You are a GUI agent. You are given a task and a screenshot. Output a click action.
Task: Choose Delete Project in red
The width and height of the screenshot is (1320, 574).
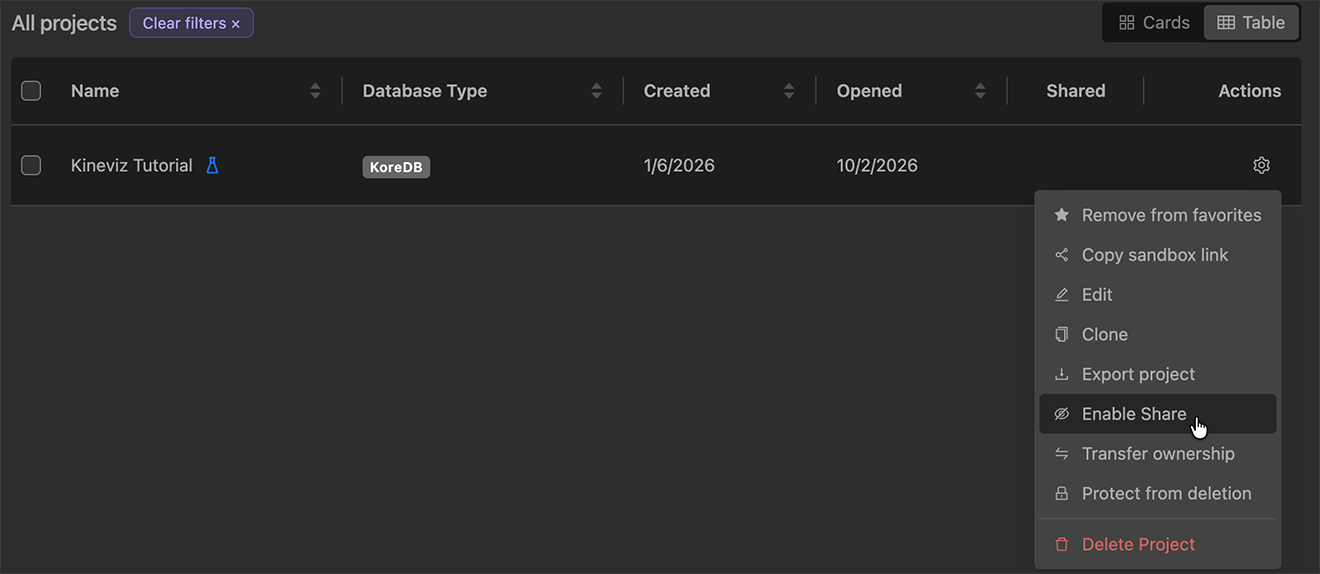click(1158, 545)
